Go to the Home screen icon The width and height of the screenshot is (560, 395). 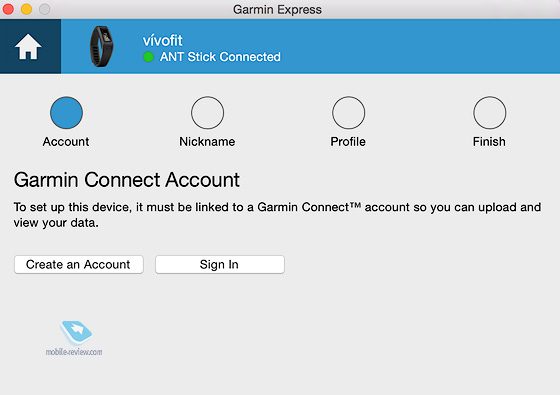(x=28, y=46)
